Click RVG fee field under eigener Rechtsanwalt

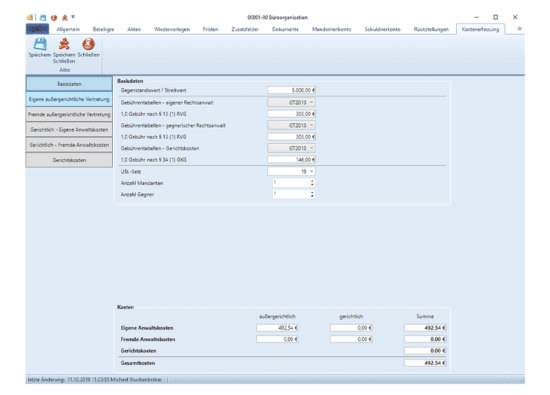[x=291, y=114]
